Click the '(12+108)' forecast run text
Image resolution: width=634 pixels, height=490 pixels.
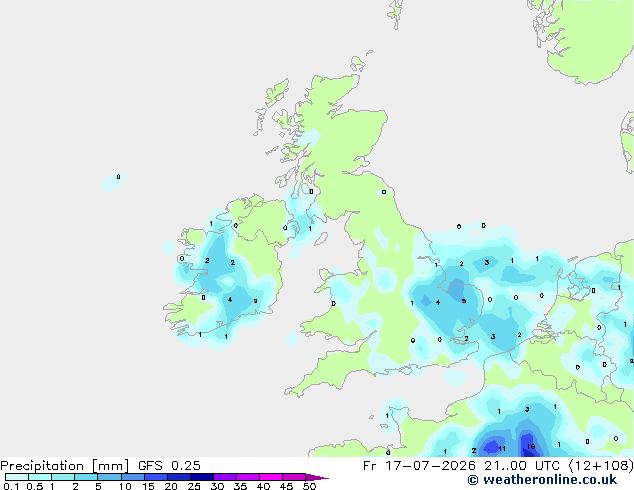pyautogui.click(x=601, y=466)
